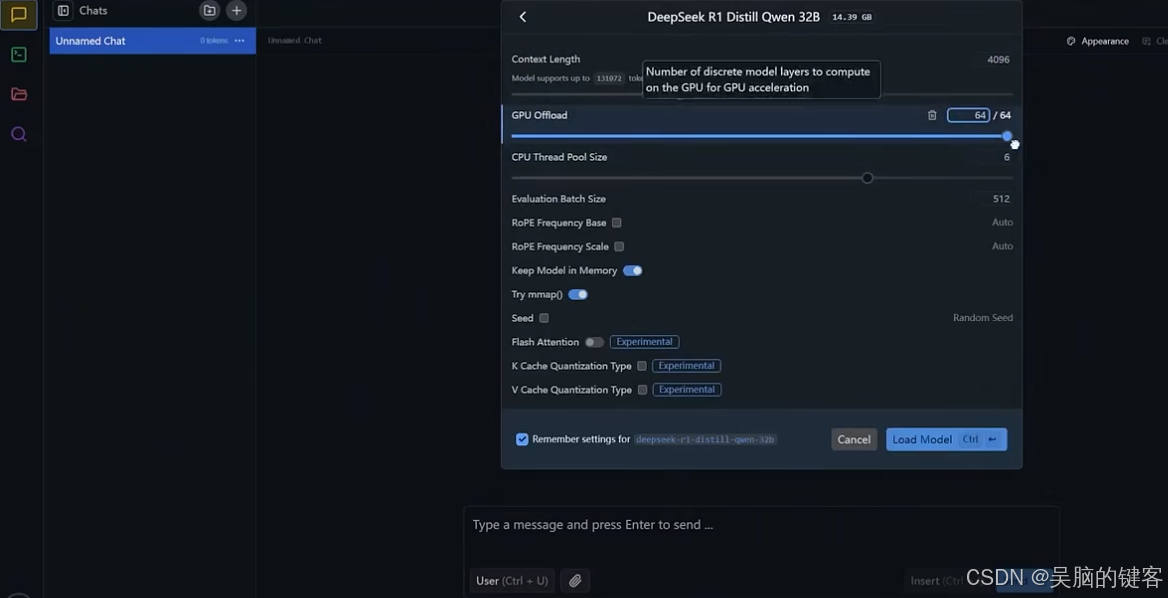
Task: Uncheck Remember settings for this model
Action: (522, 439)
